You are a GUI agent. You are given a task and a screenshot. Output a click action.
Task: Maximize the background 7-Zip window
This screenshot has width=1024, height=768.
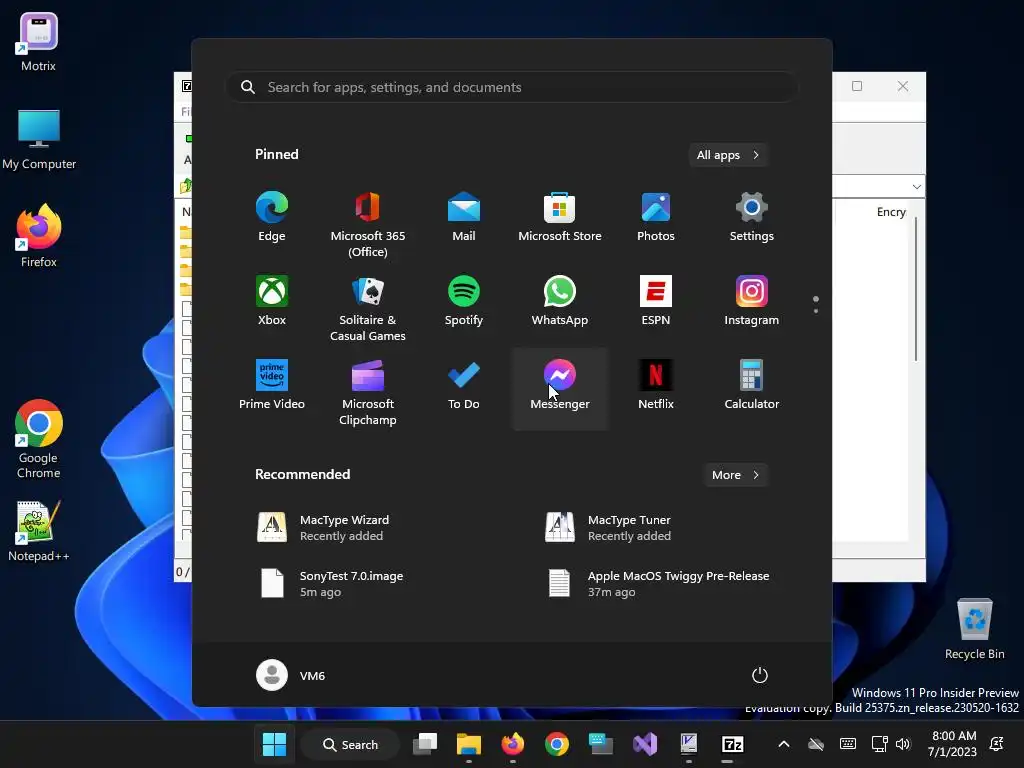[857, 86]
